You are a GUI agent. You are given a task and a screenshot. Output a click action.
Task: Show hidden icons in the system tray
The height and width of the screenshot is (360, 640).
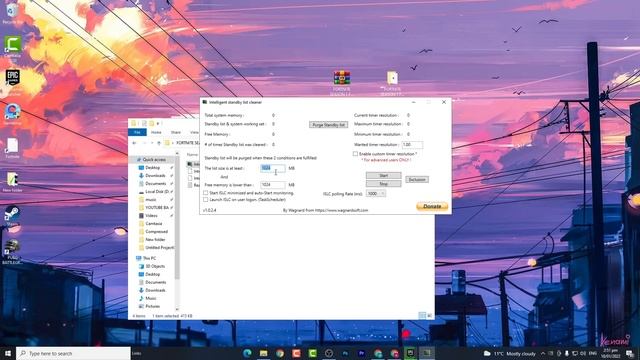[543, 353]
